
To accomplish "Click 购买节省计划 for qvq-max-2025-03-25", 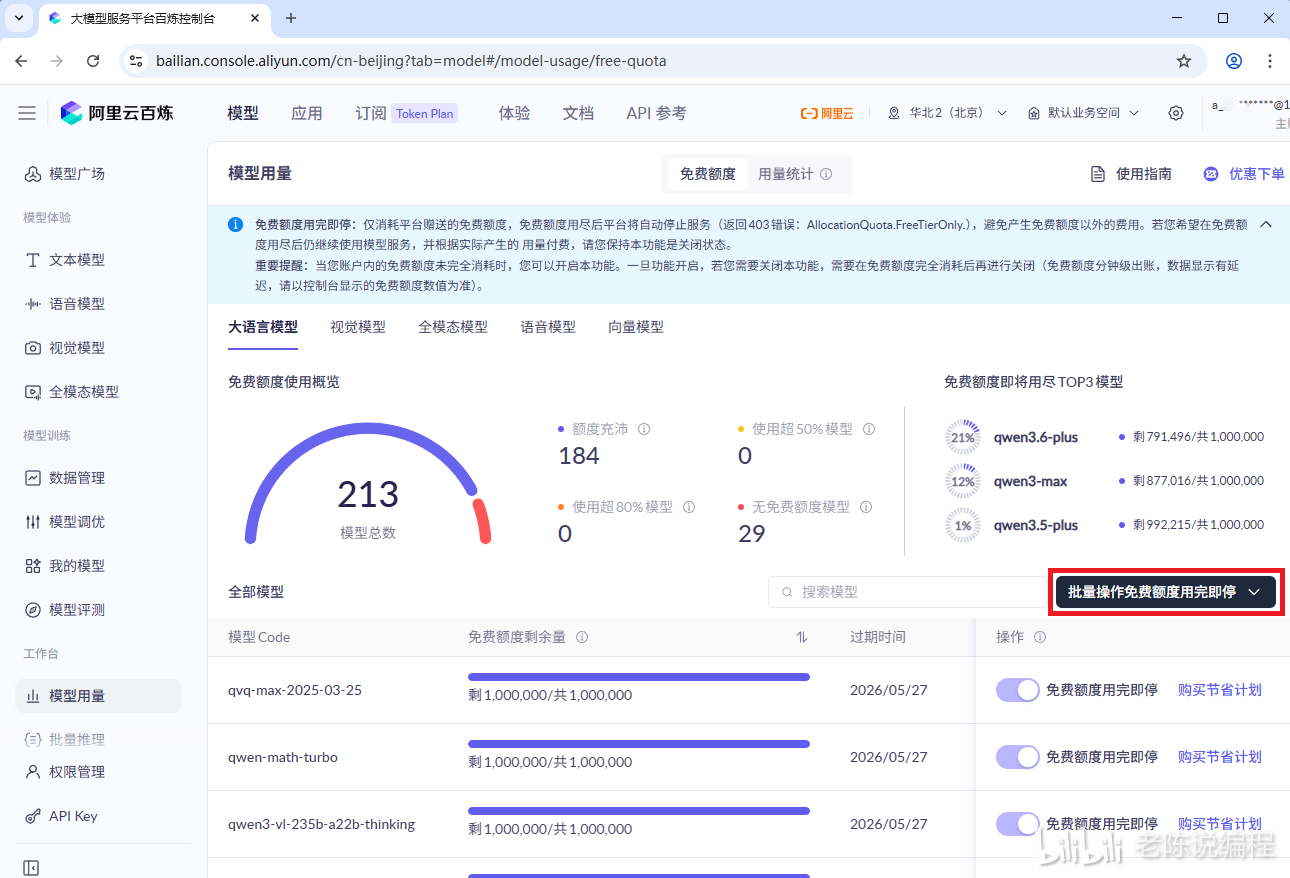I will coord(1220,690).
